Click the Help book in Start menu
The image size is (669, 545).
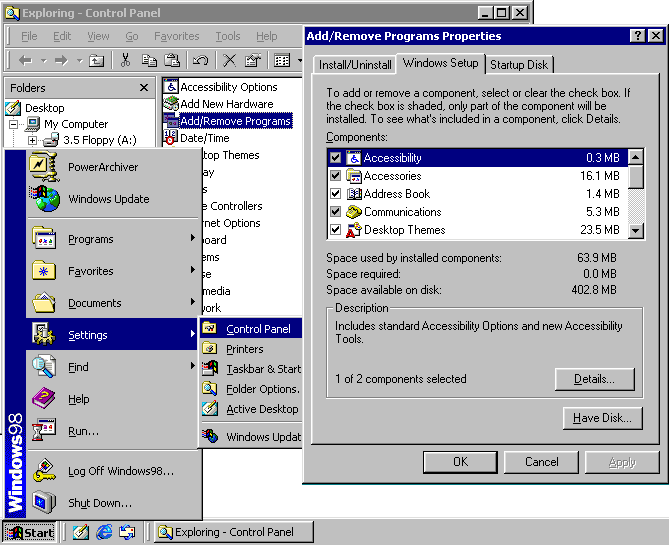pos(113,399)
